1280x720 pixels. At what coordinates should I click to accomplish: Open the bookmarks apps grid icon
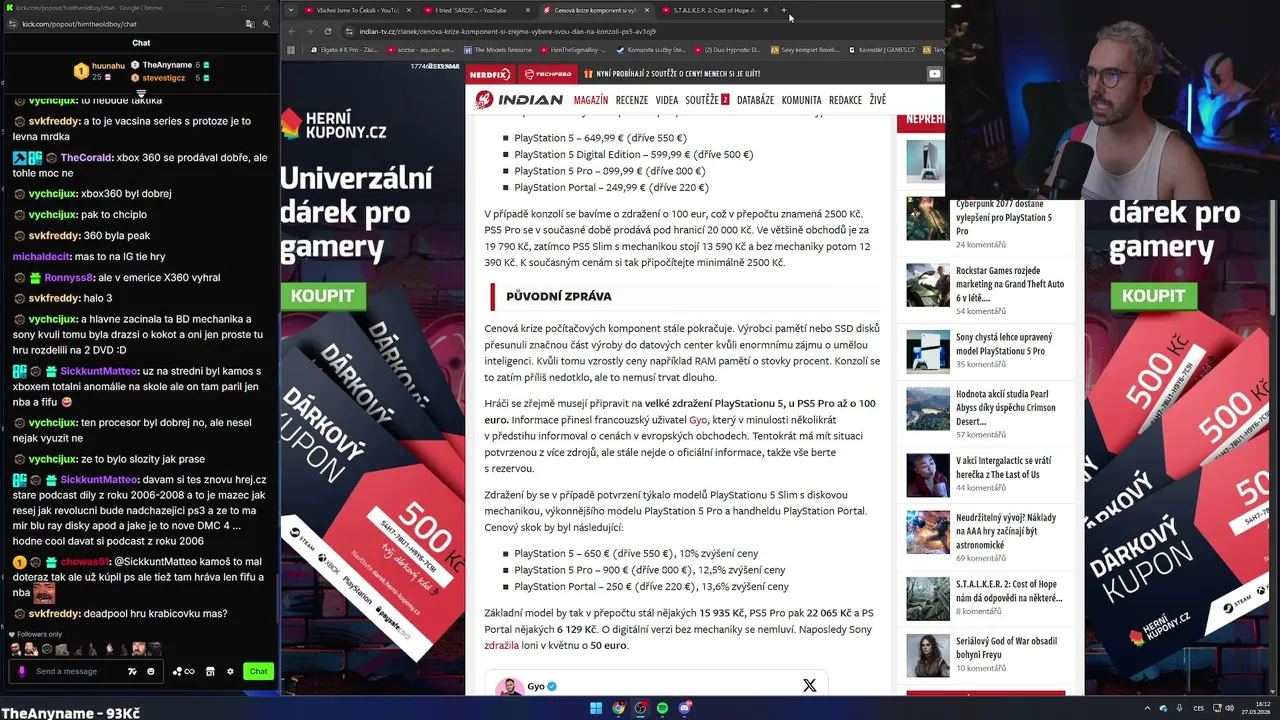click(291, 49)
